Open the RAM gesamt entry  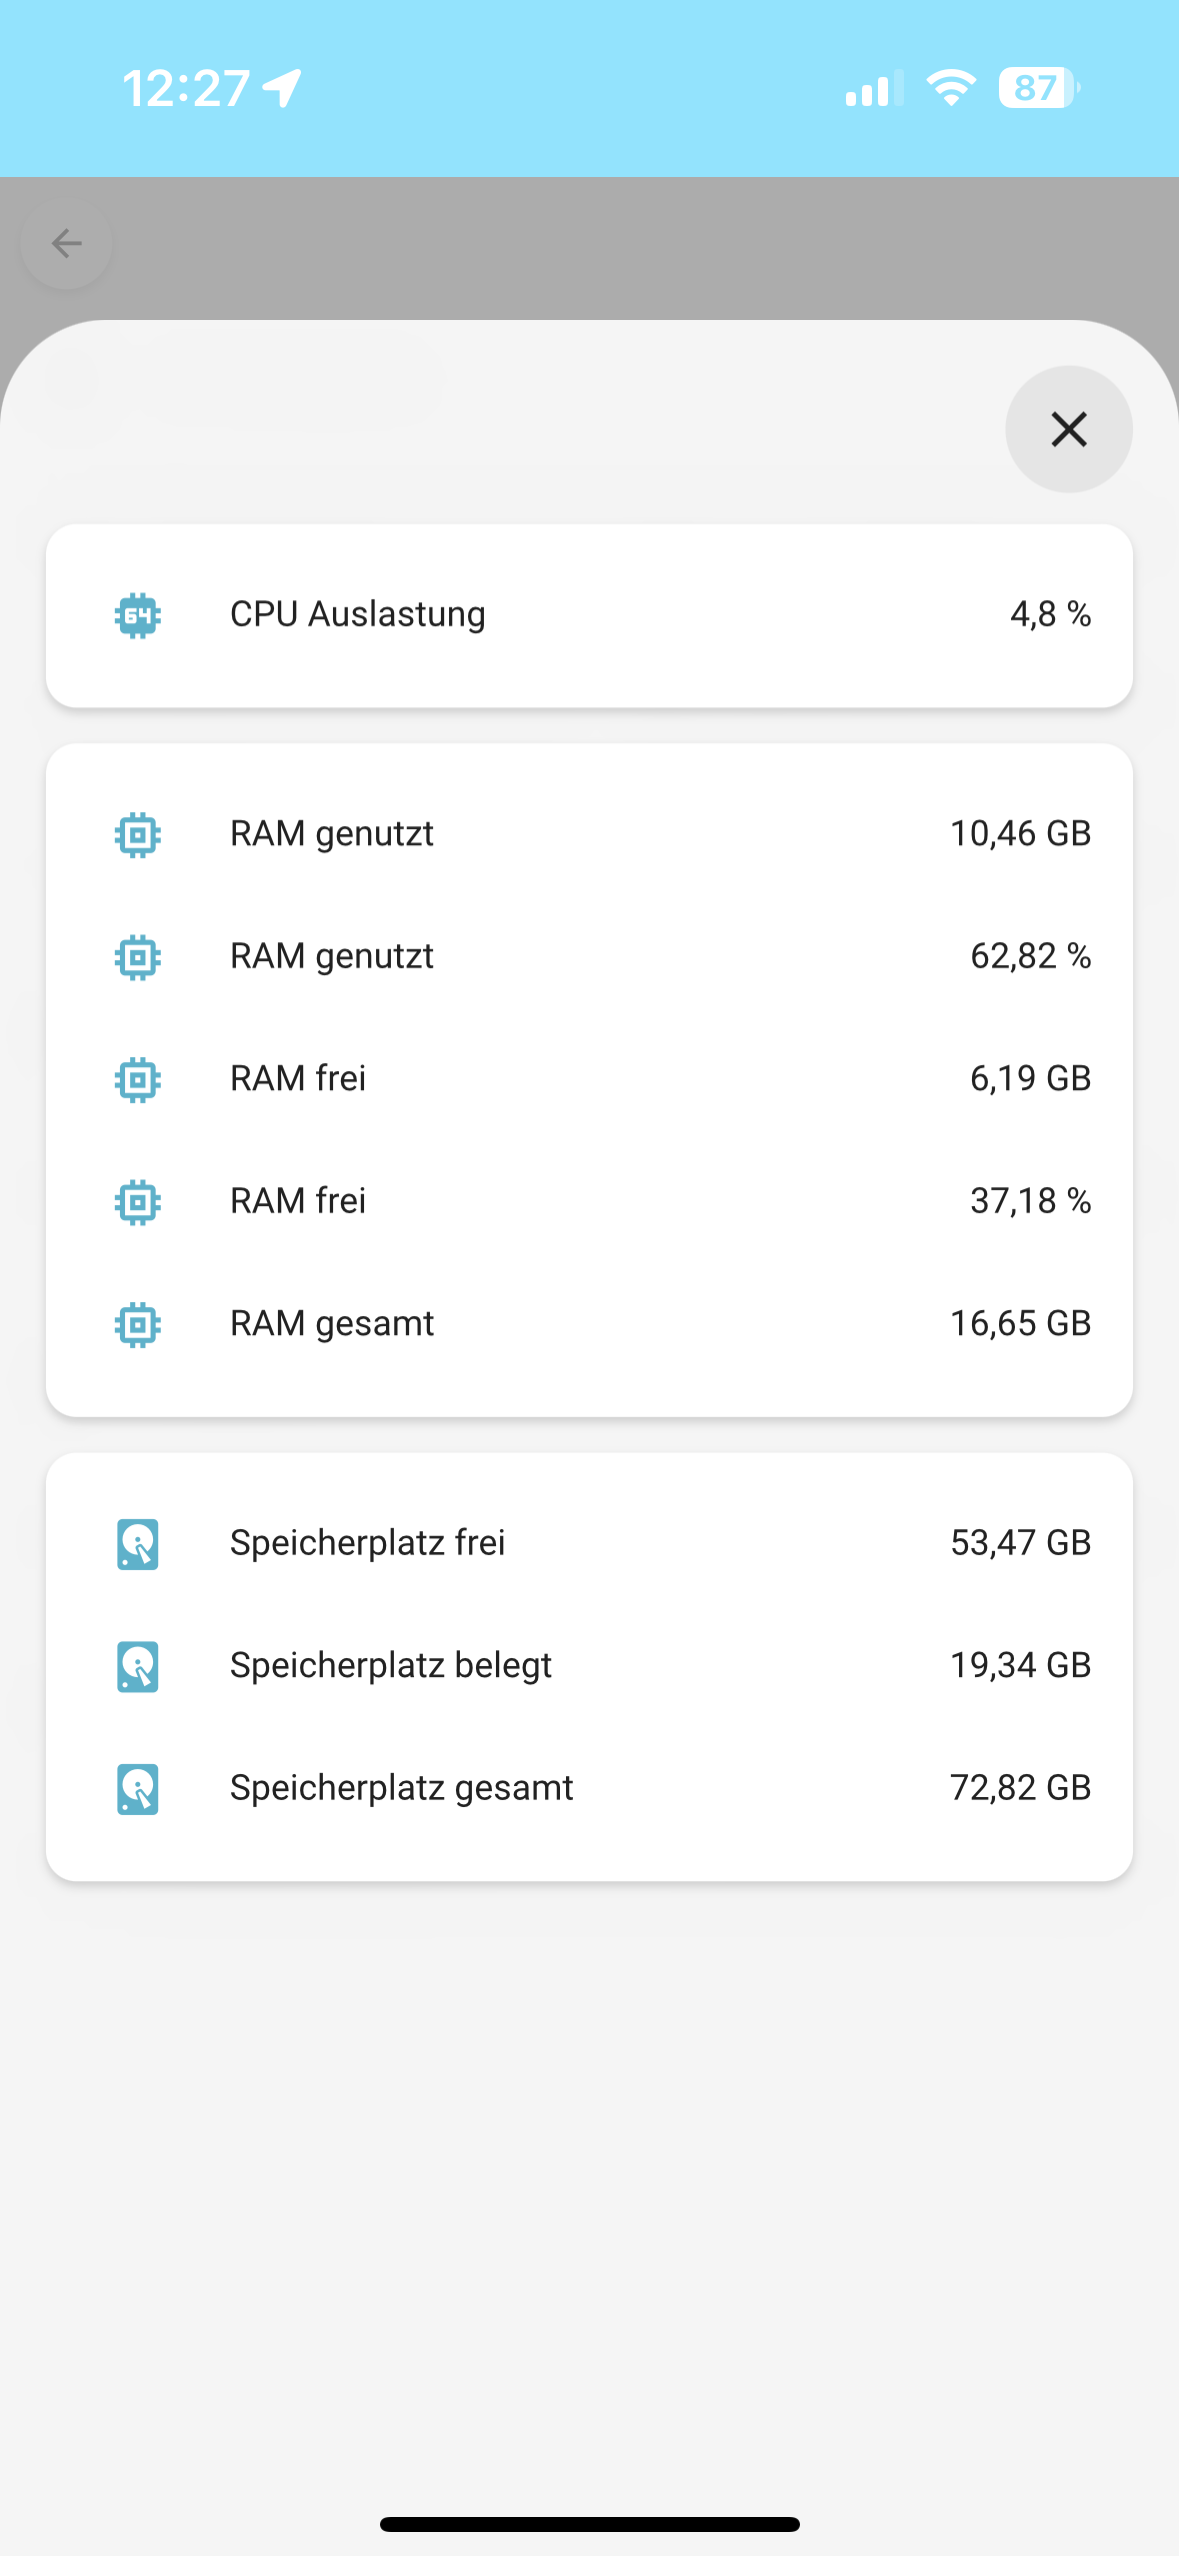tap(331, 1323)
